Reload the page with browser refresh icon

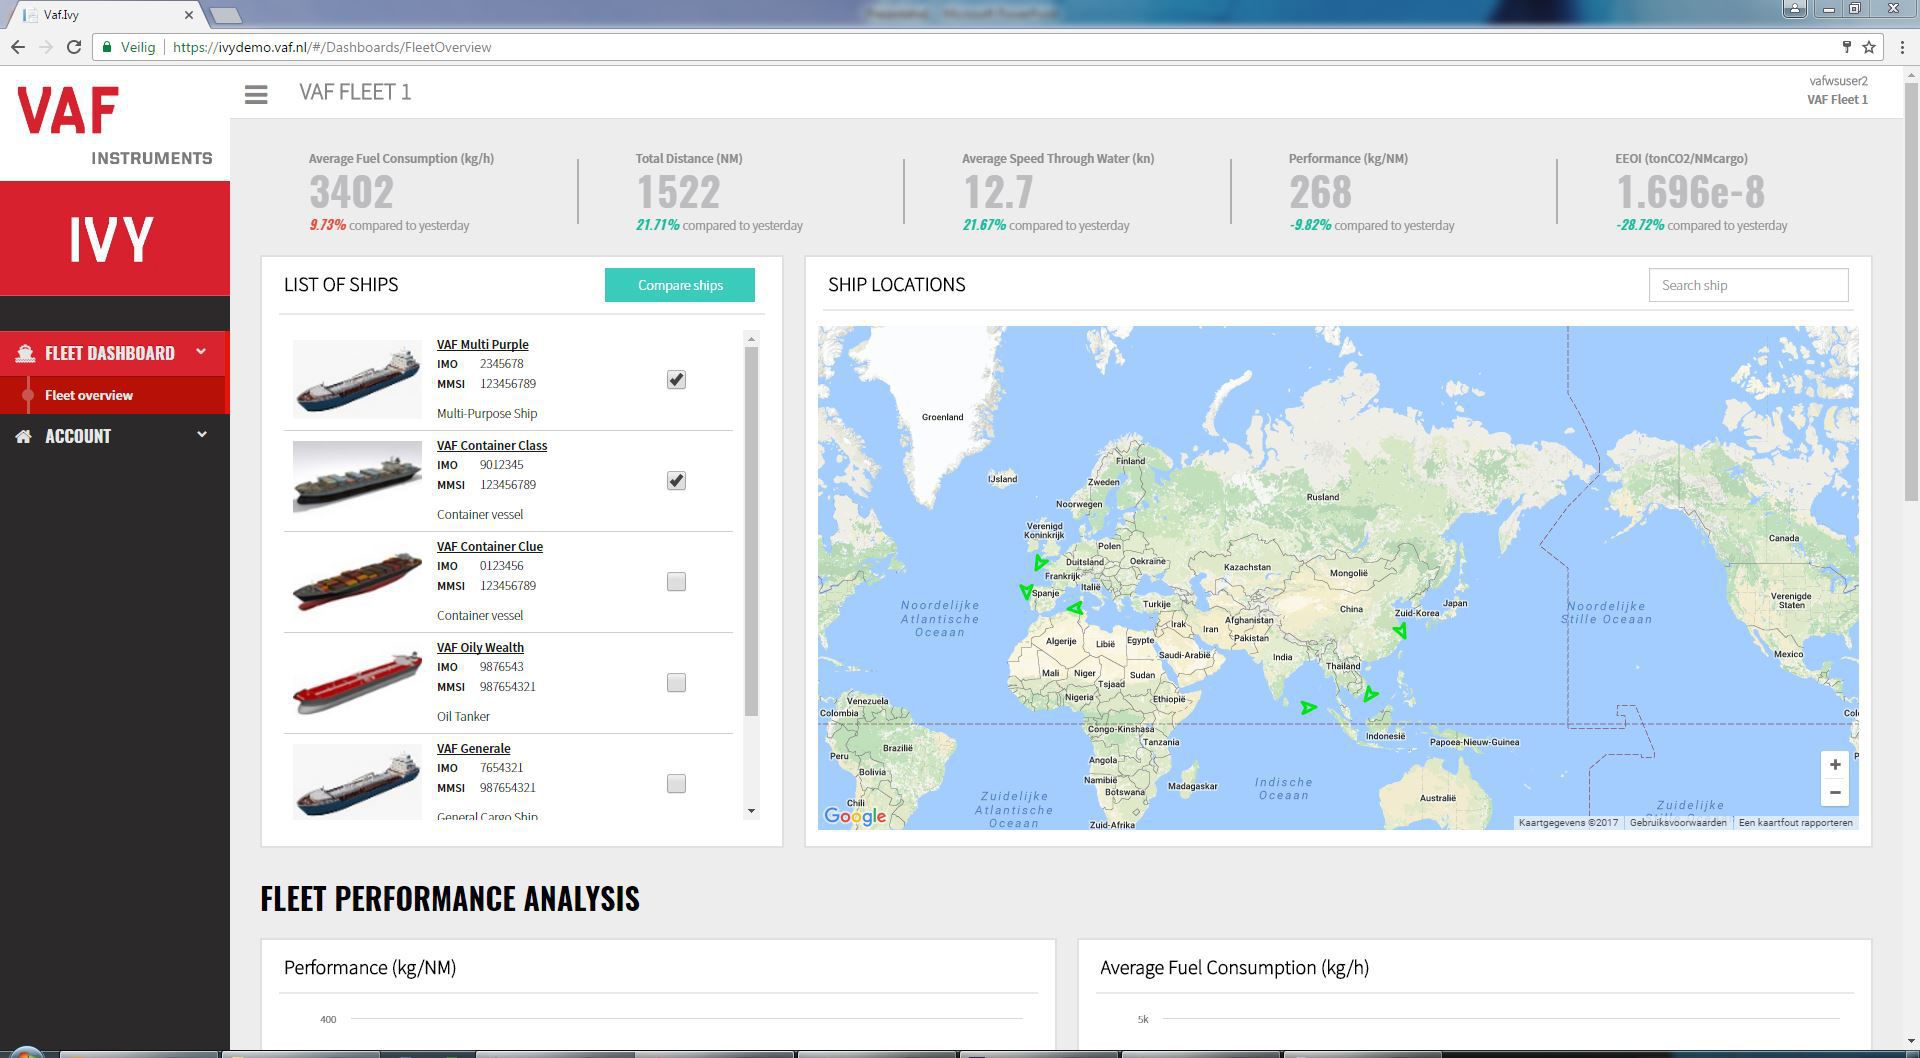73,47
